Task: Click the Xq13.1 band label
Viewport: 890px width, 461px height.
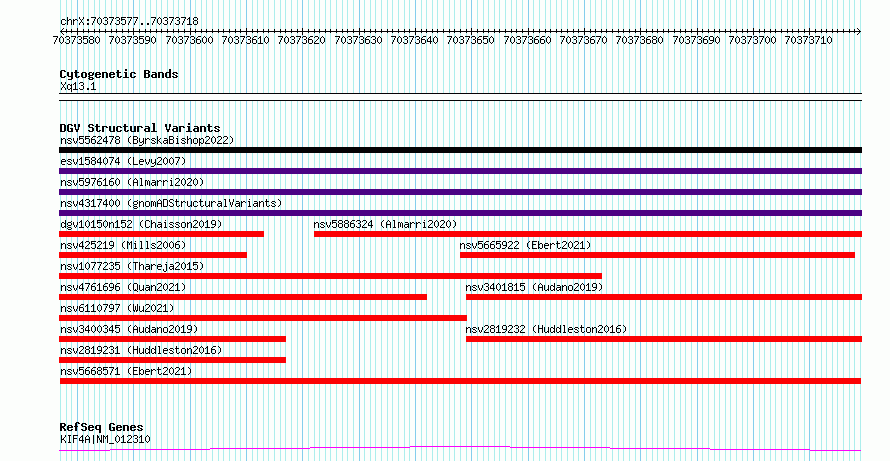Action: tap(78, 87)
